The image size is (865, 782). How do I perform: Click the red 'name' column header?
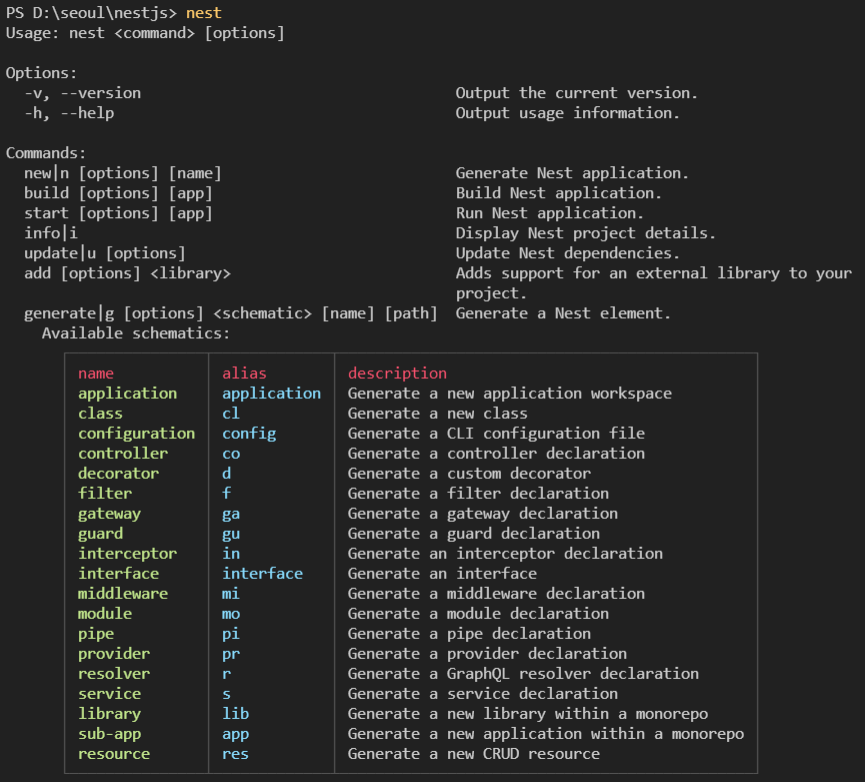coord(96,374)
